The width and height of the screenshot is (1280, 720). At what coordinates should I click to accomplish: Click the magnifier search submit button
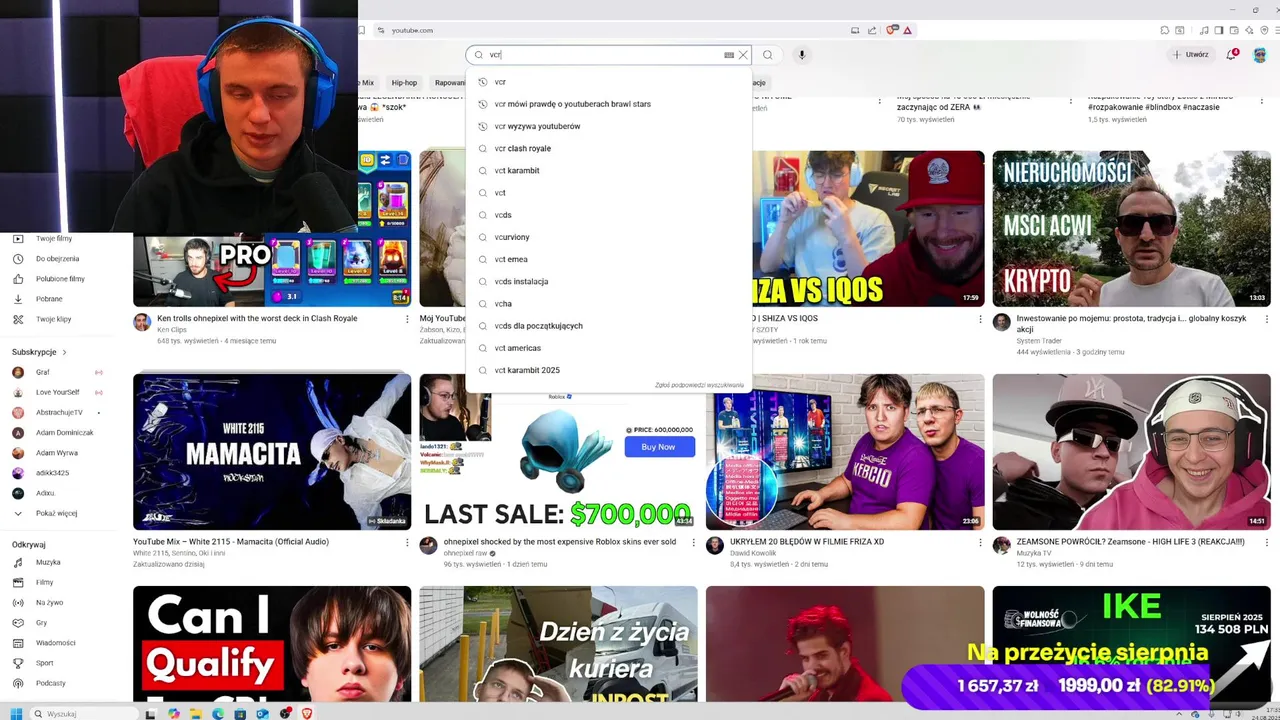pyautogui.click(x=767, y=55)
